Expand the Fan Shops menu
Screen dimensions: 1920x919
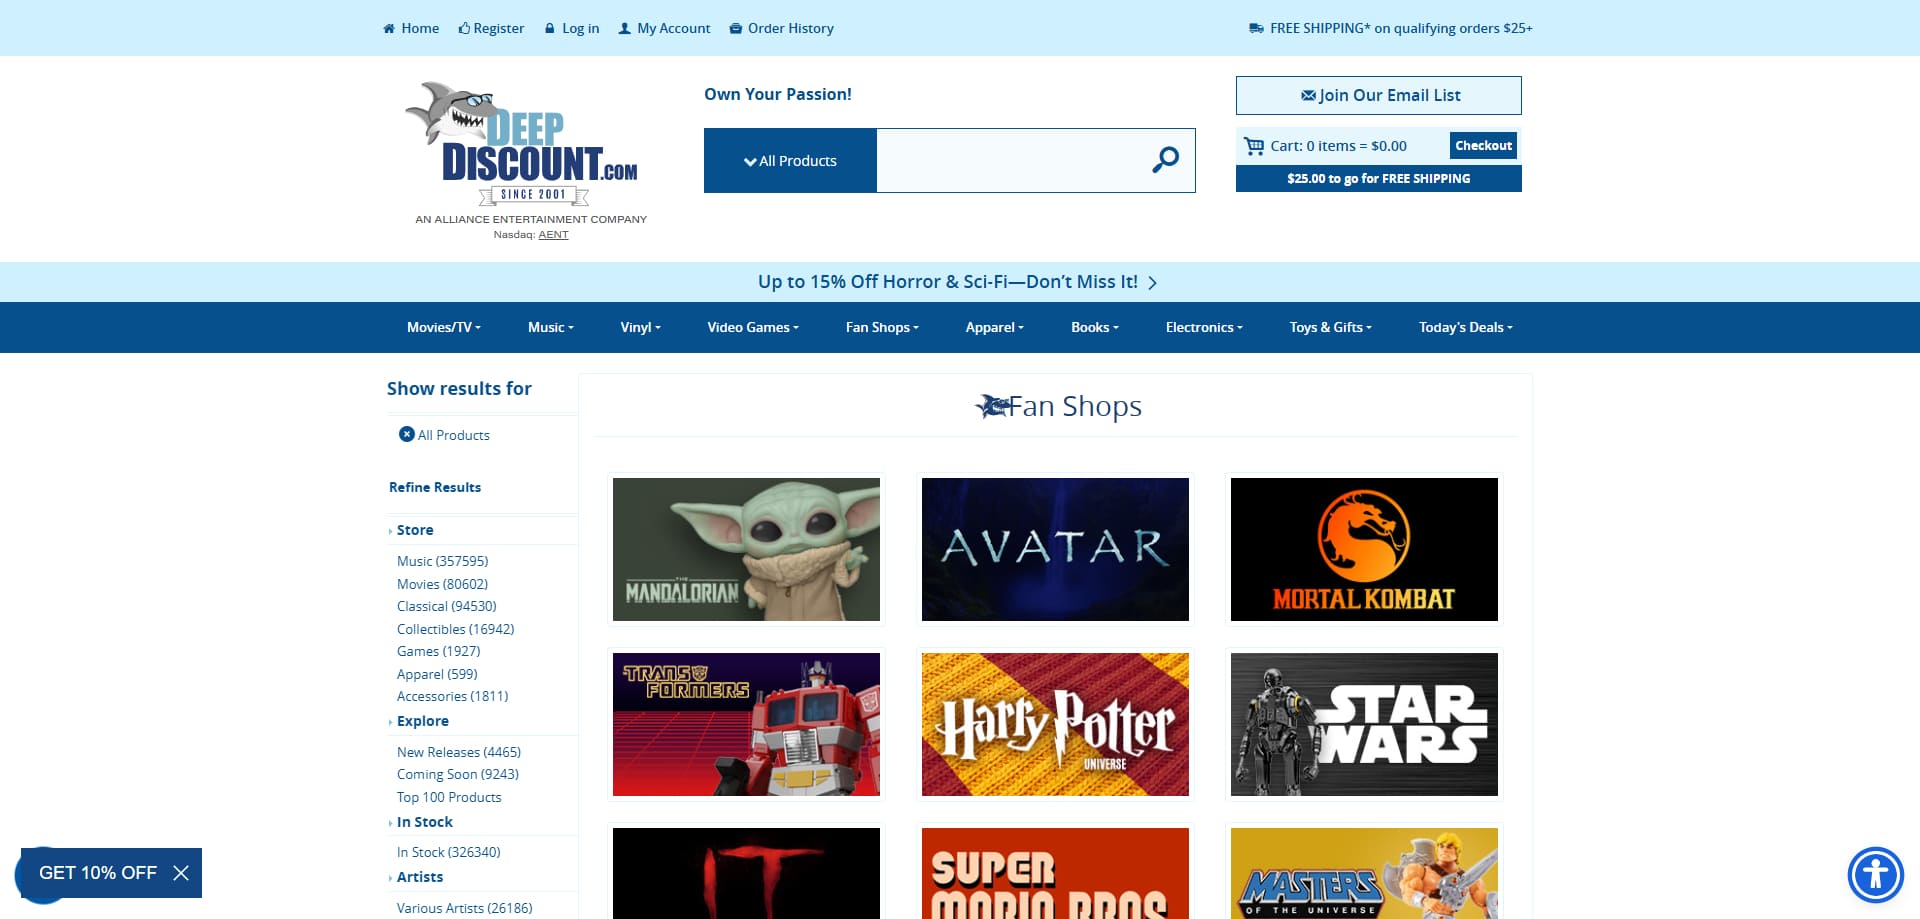[x=882, y=327]
